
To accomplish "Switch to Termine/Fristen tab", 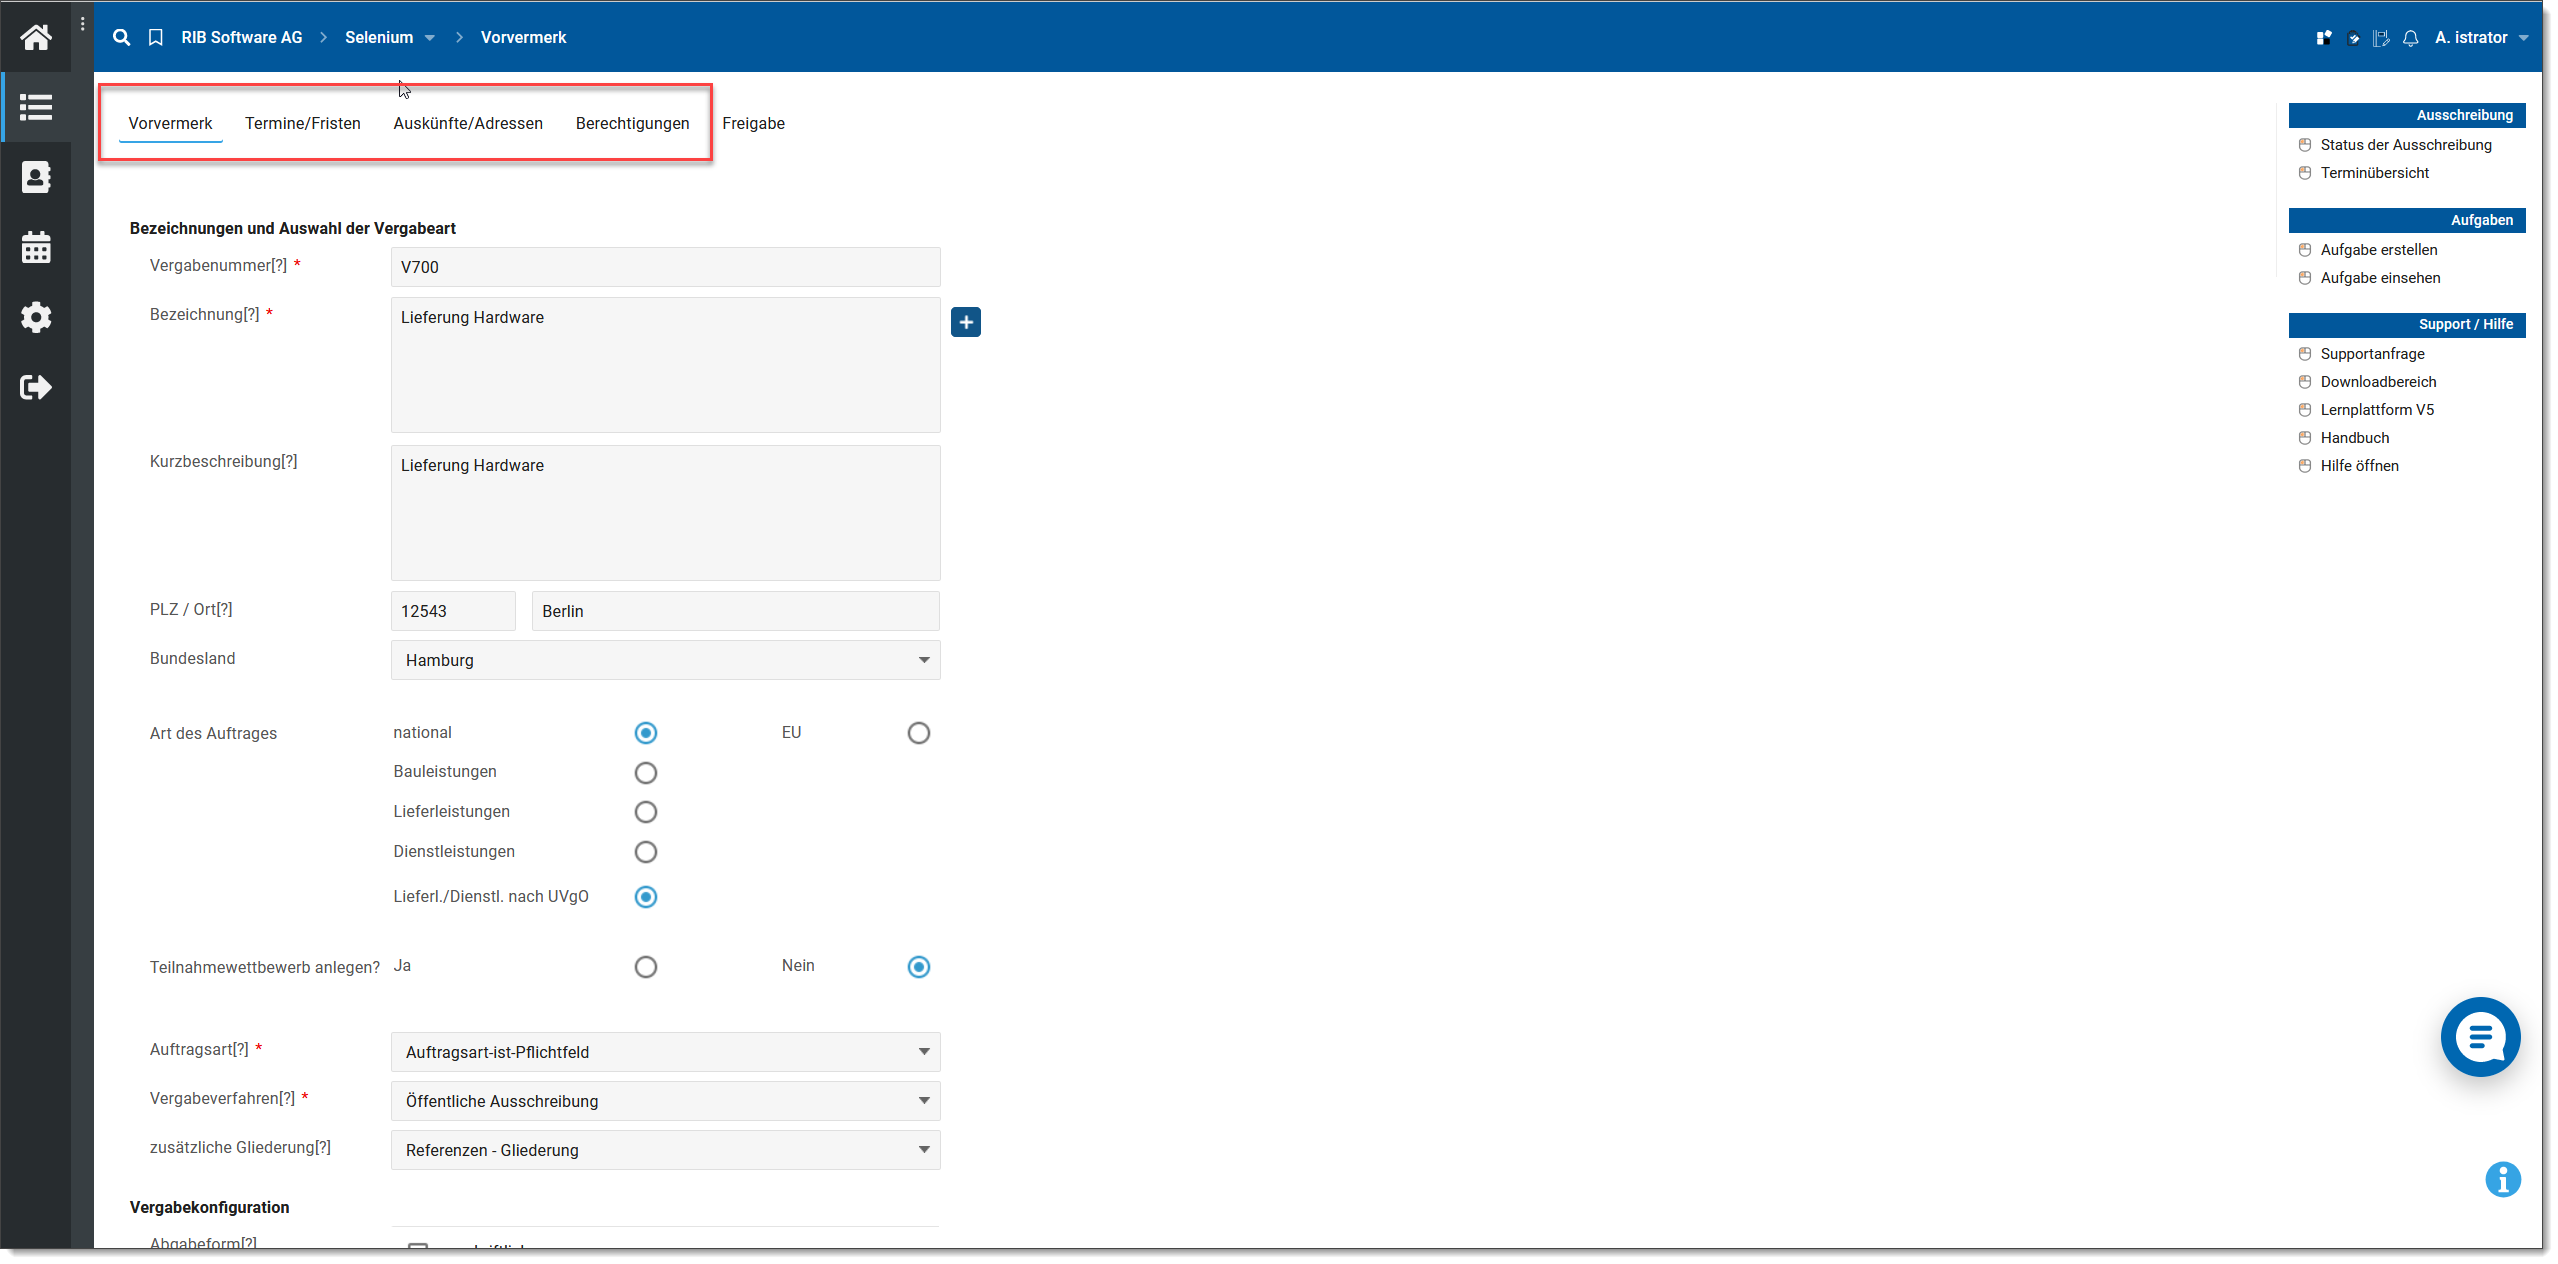I will click(303, 123).
